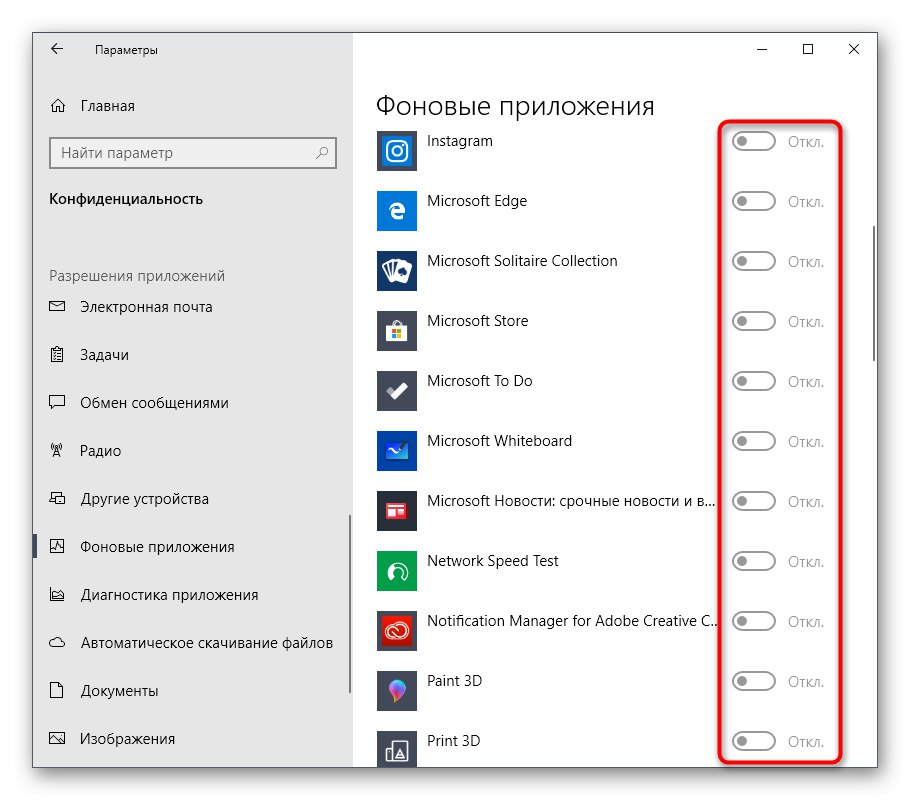Open Изображения privacy settings
Viewport: 910px width, 800px height.
(x=193, y=738)
